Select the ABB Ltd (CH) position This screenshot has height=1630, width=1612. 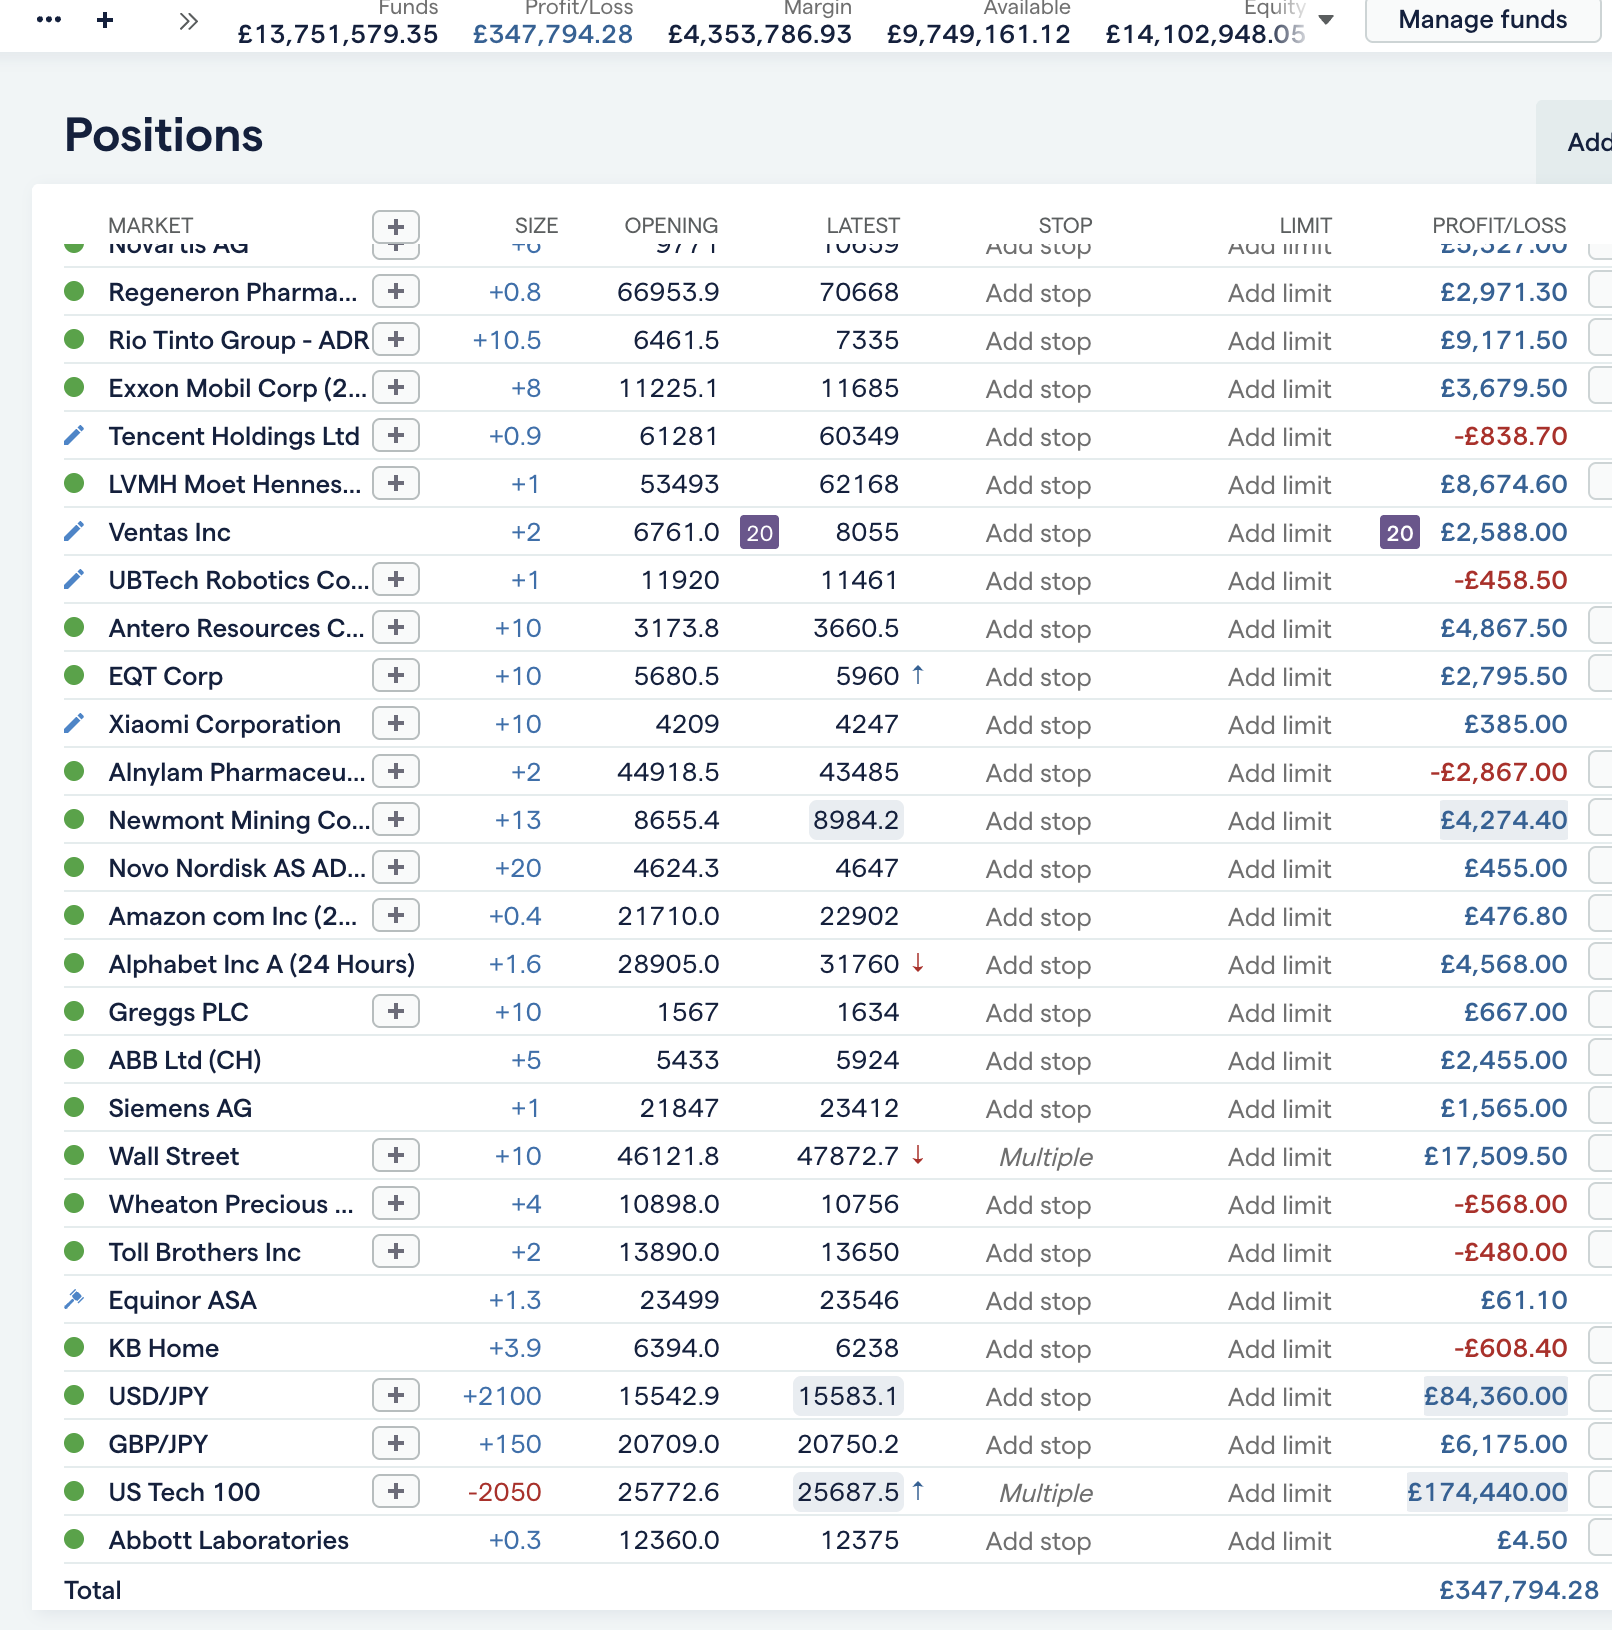click(x=185, y=1060)
